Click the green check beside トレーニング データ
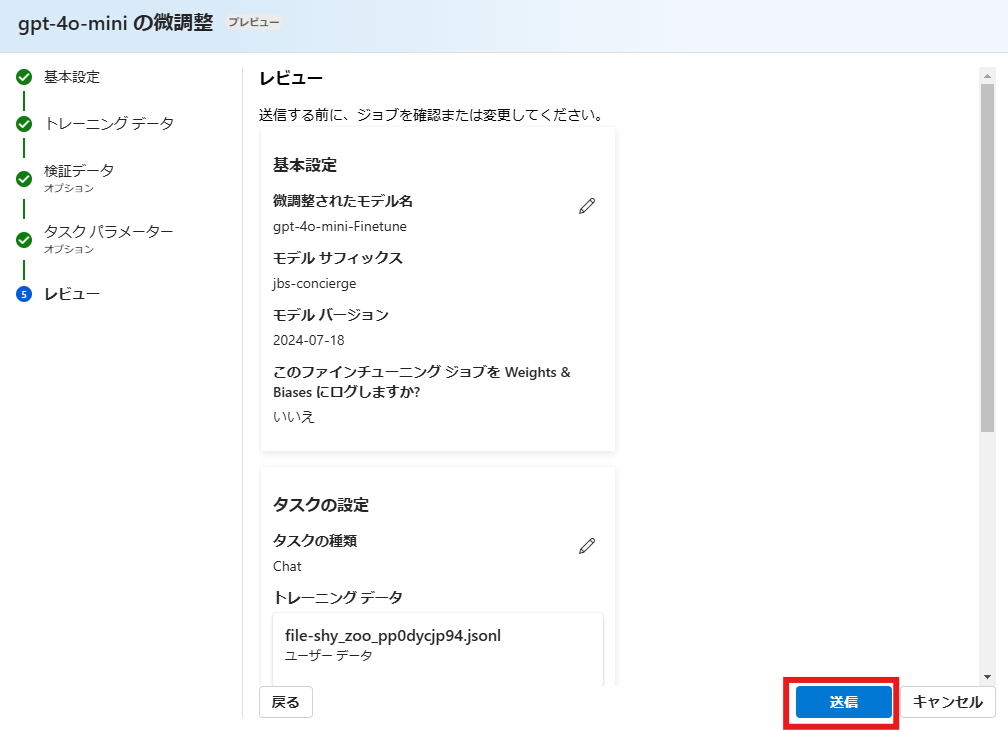The height and width of the screenshot is (730, 1008). [24, 123]
